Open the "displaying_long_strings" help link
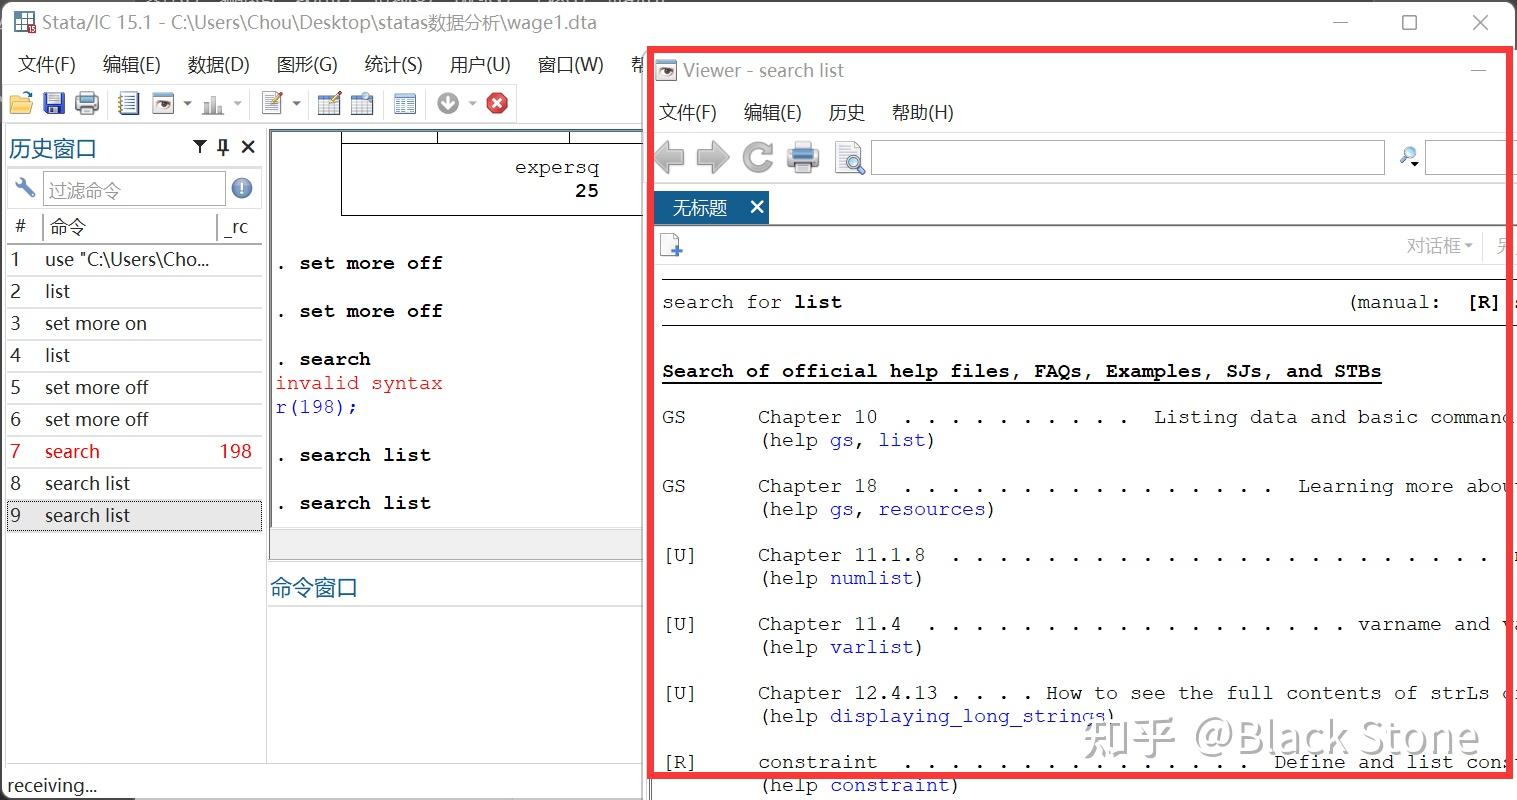The height and width of the screenshot is (800, 1517). click(x=966, y=716)
